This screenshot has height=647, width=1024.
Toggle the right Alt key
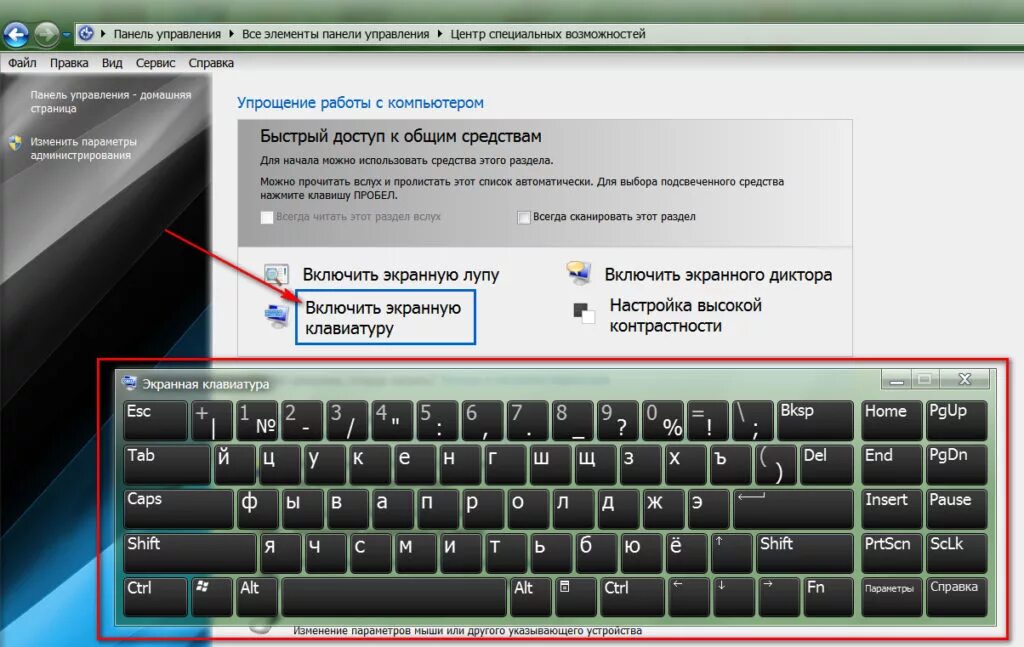coord(531,596)
